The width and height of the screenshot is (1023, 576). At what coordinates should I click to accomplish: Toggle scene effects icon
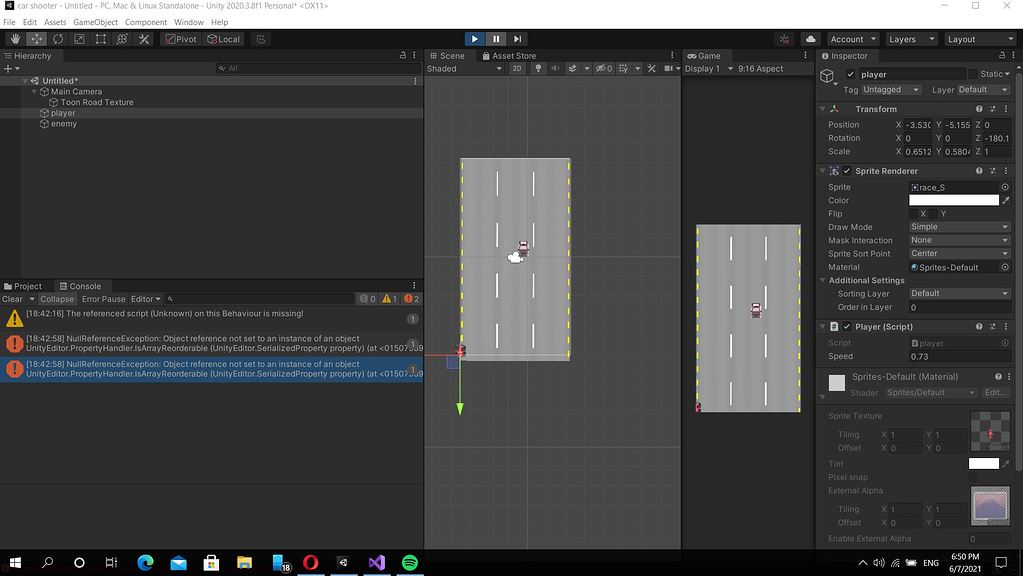point(572,68)
